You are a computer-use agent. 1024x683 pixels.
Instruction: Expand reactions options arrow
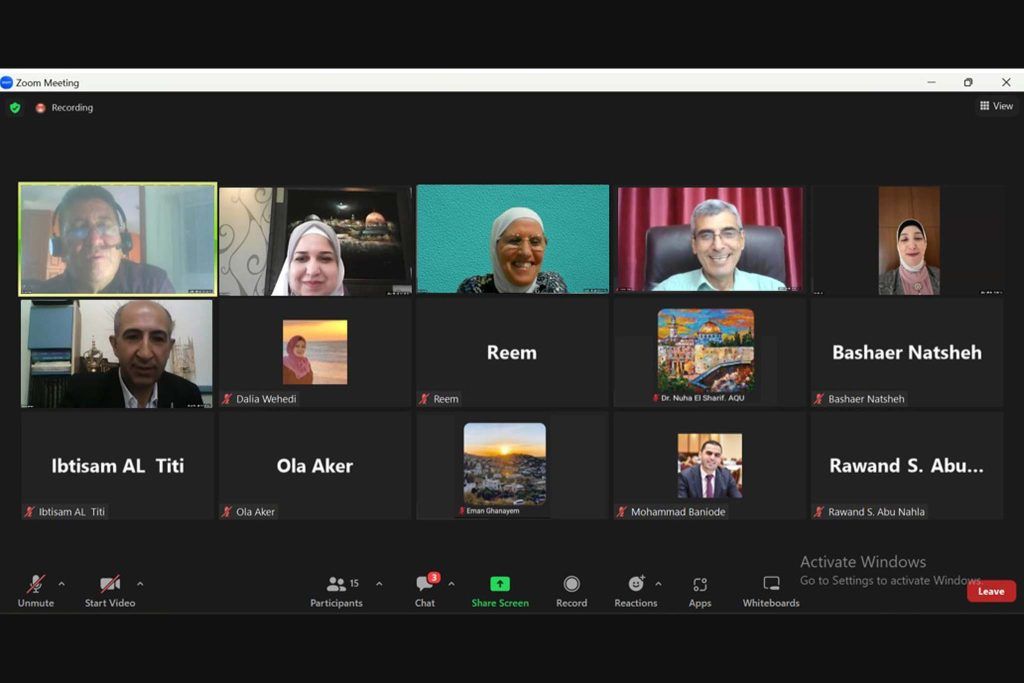click(658, 584)
